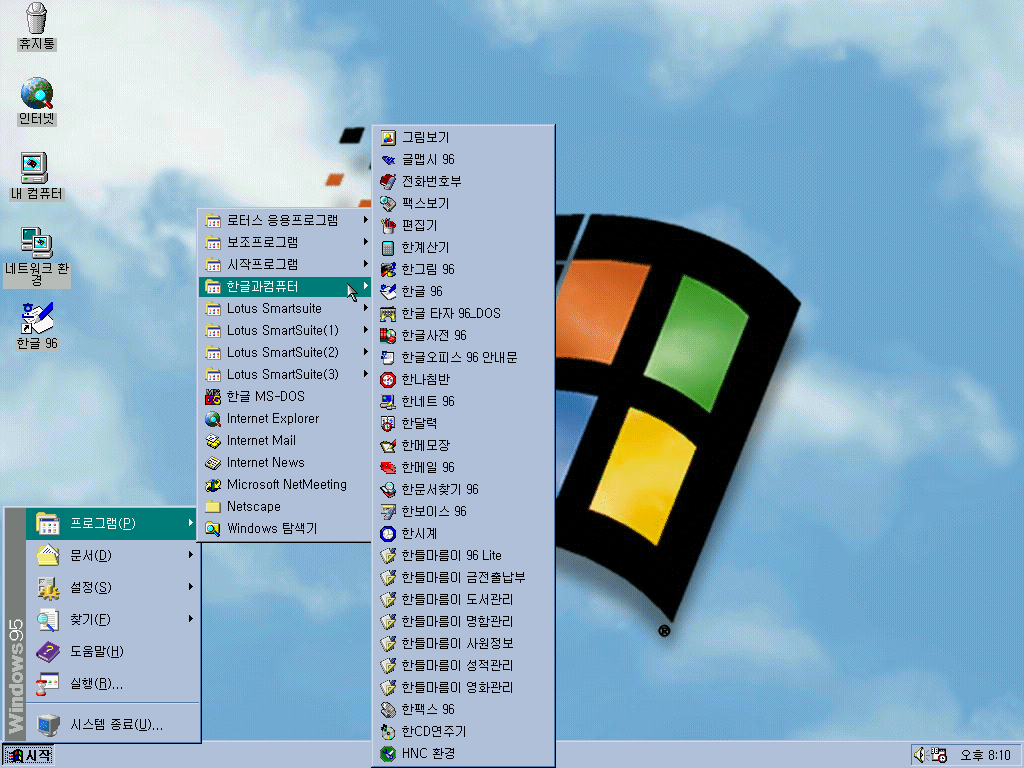The height and width of the screenshot is (768, 1024).
Task: Expand 한글과컴퓨터 folder submenu
Action: [285, 287]
